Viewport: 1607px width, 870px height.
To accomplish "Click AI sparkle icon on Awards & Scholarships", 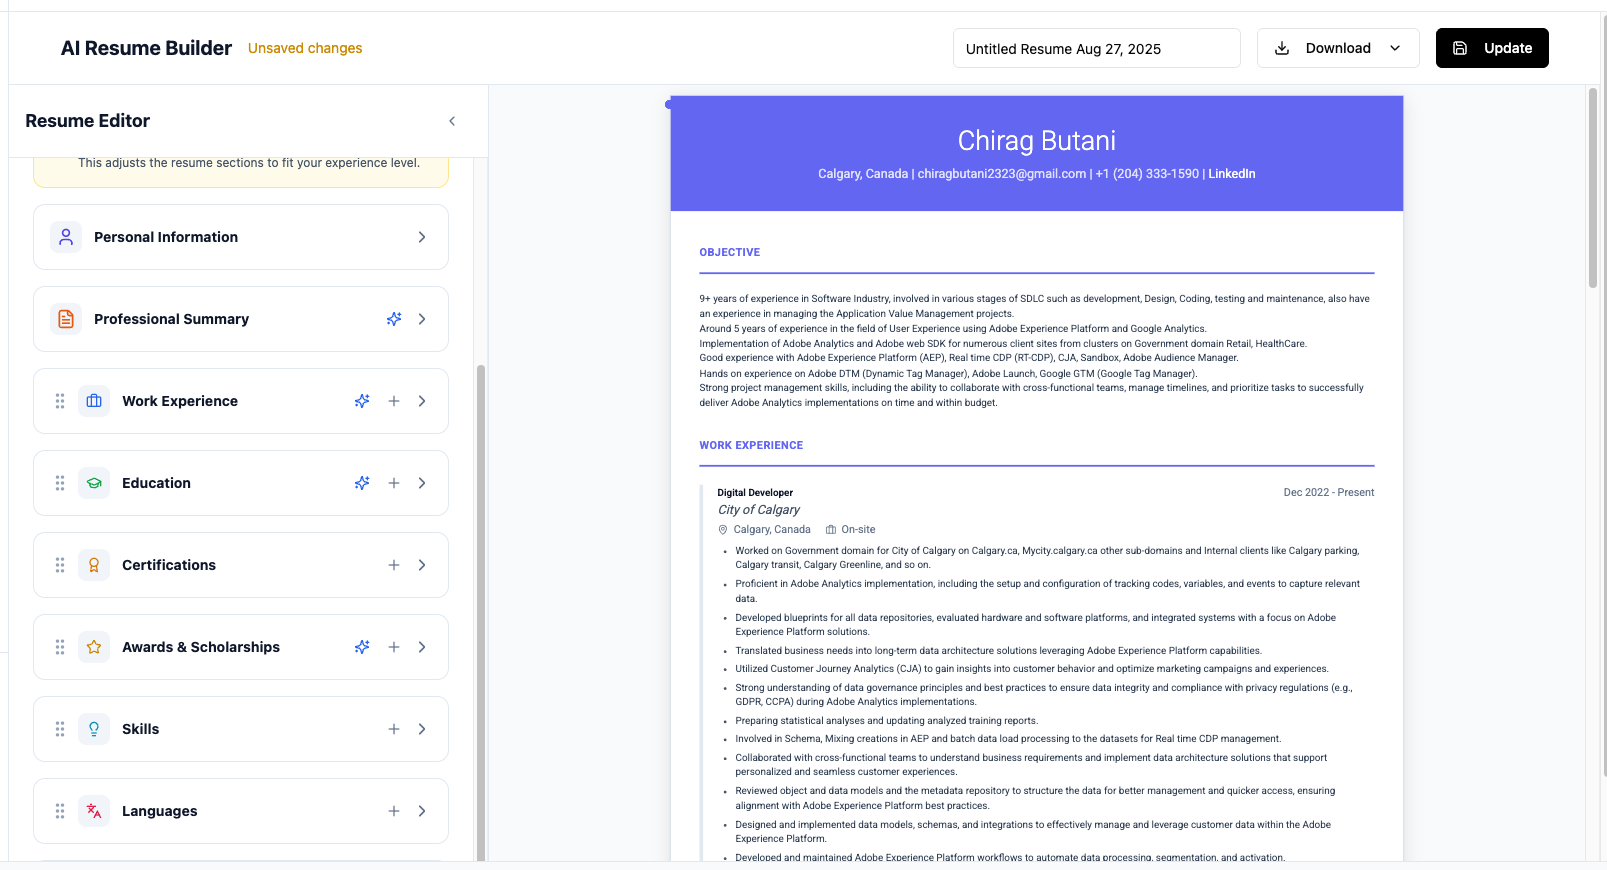I will point(362,647).
